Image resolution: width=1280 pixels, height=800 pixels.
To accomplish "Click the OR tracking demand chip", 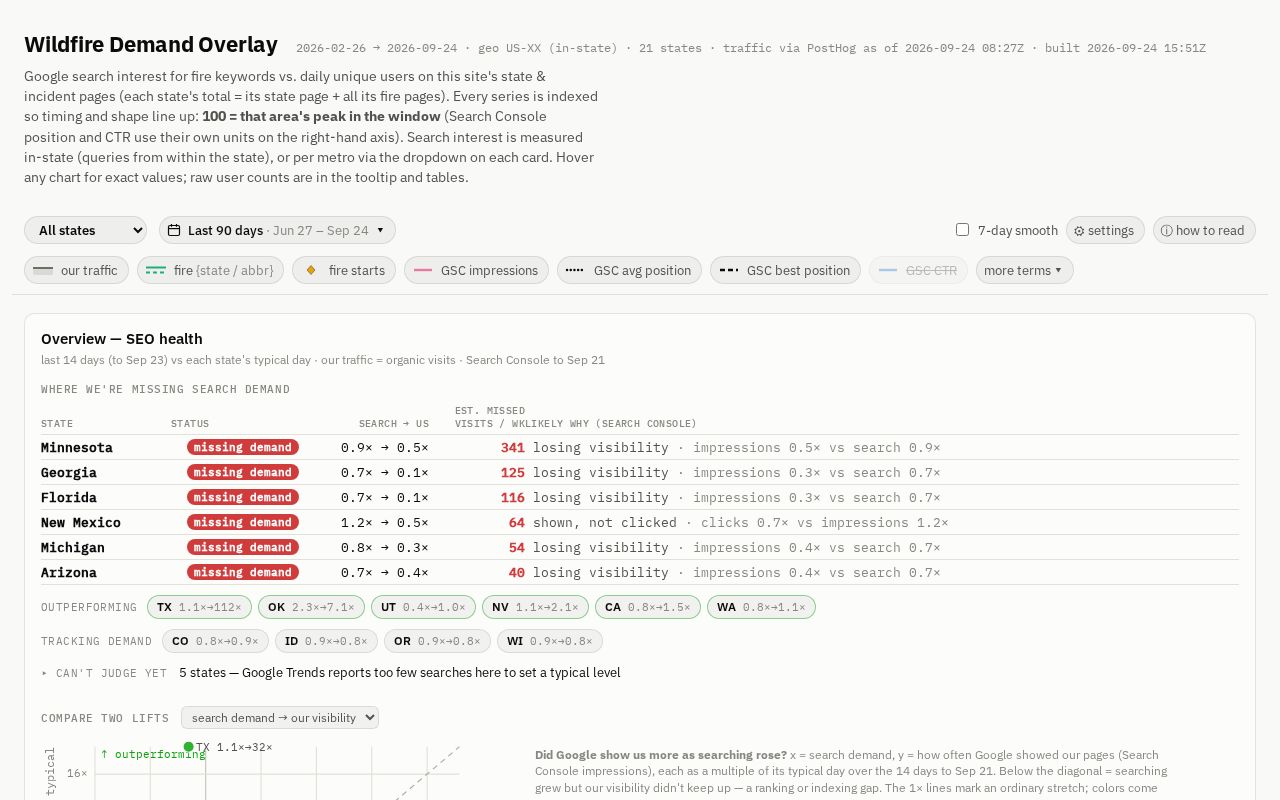I will (437, 641).
